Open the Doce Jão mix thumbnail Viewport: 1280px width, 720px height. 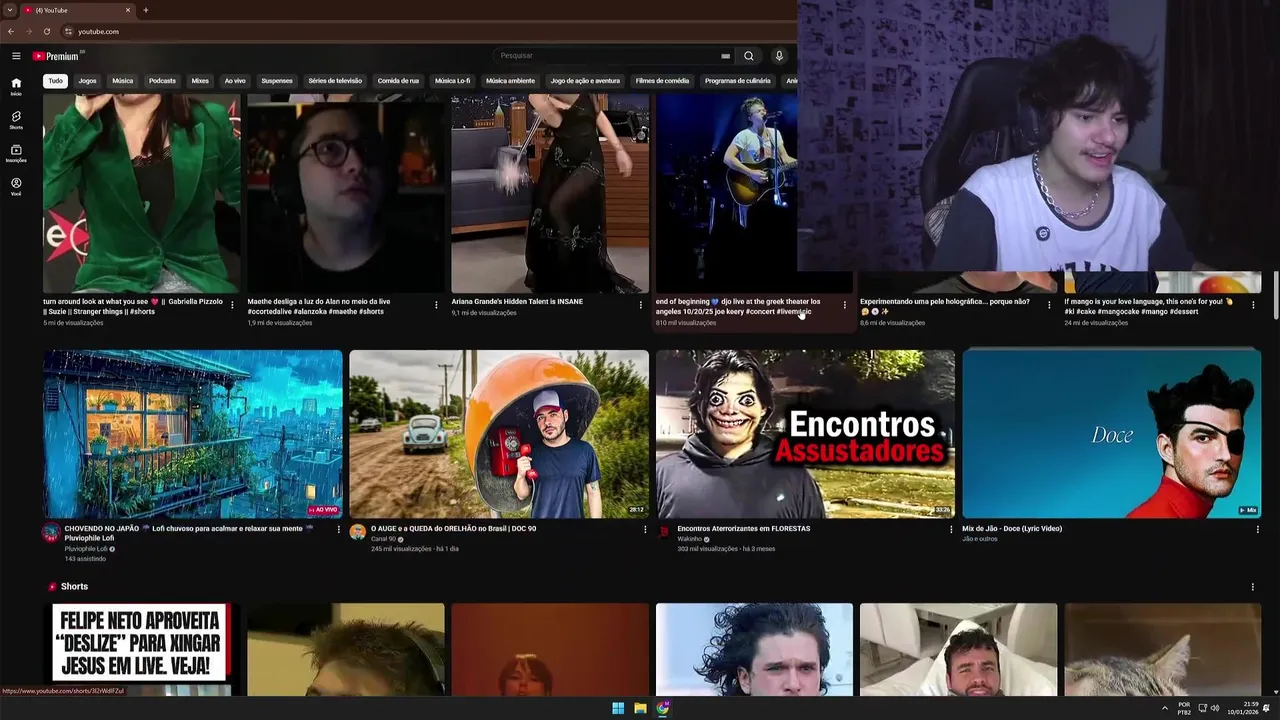(x=1112, y=434)
